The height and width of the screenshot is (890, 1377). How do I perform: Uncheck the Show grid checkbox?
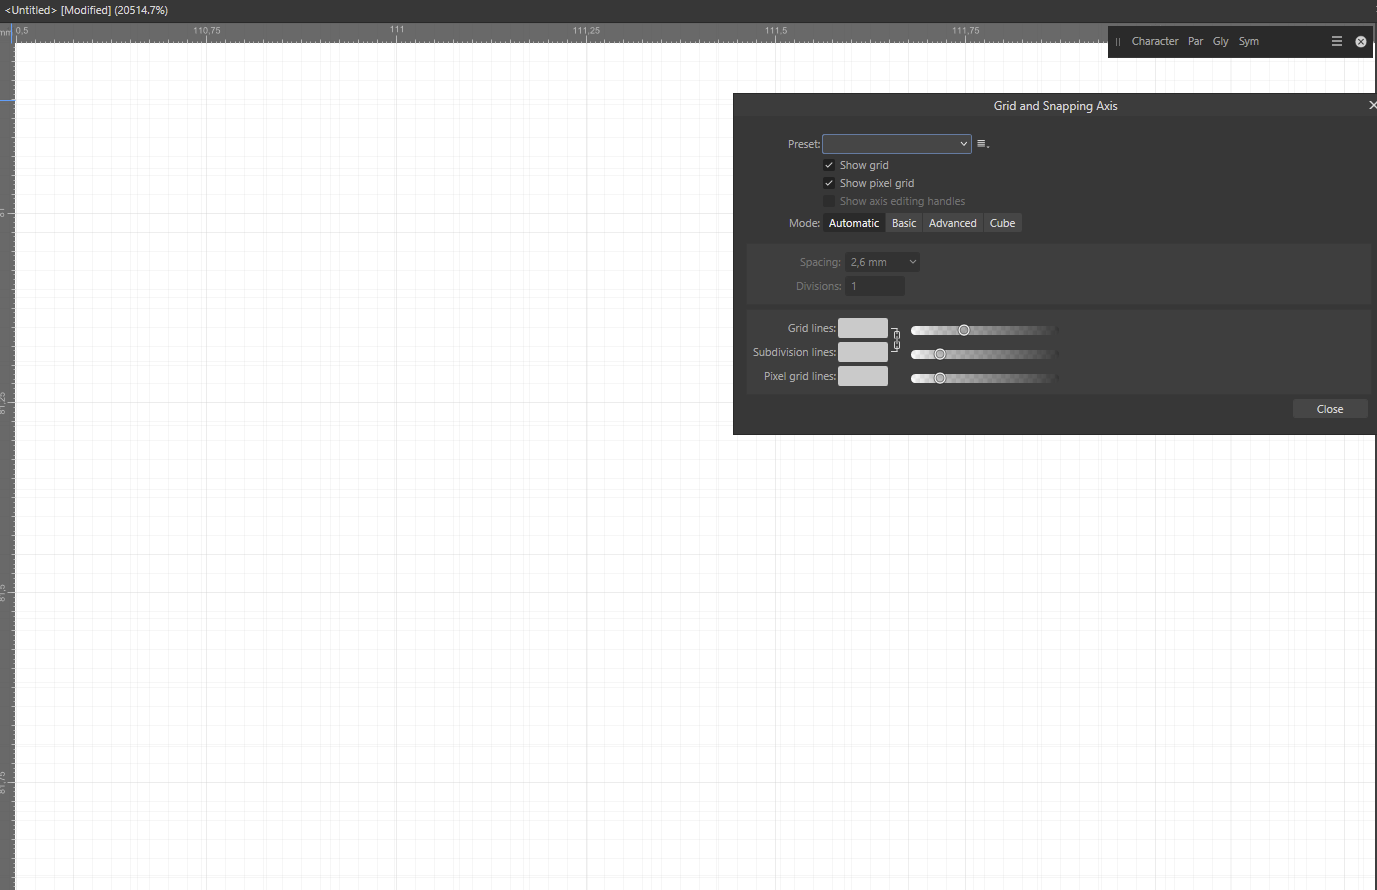pos(829,165)
